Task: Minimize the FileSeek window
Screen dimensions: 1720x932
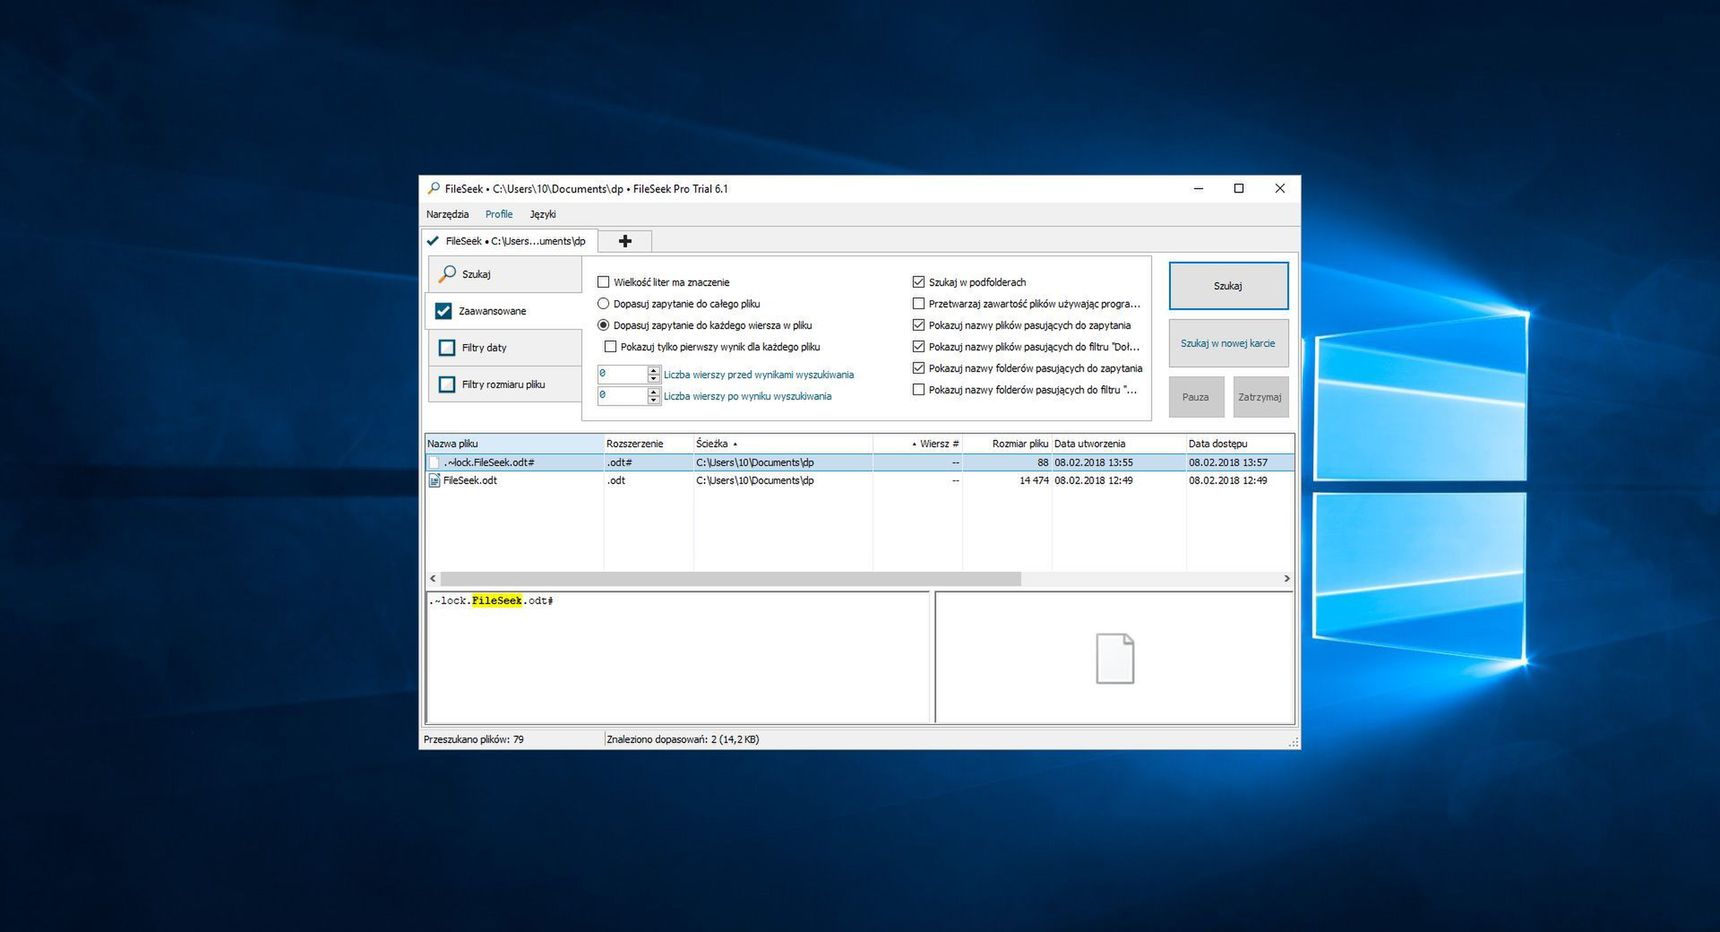Action: click(x=1198, y=188)
